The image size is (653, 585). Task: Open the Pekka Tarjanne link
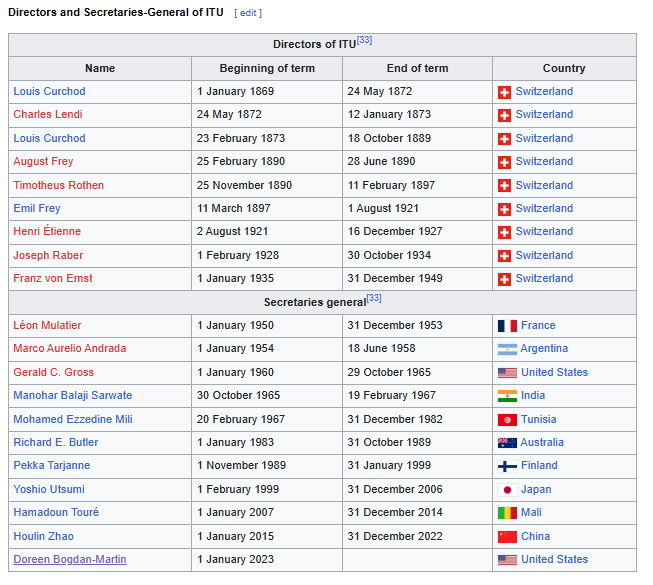52,465
